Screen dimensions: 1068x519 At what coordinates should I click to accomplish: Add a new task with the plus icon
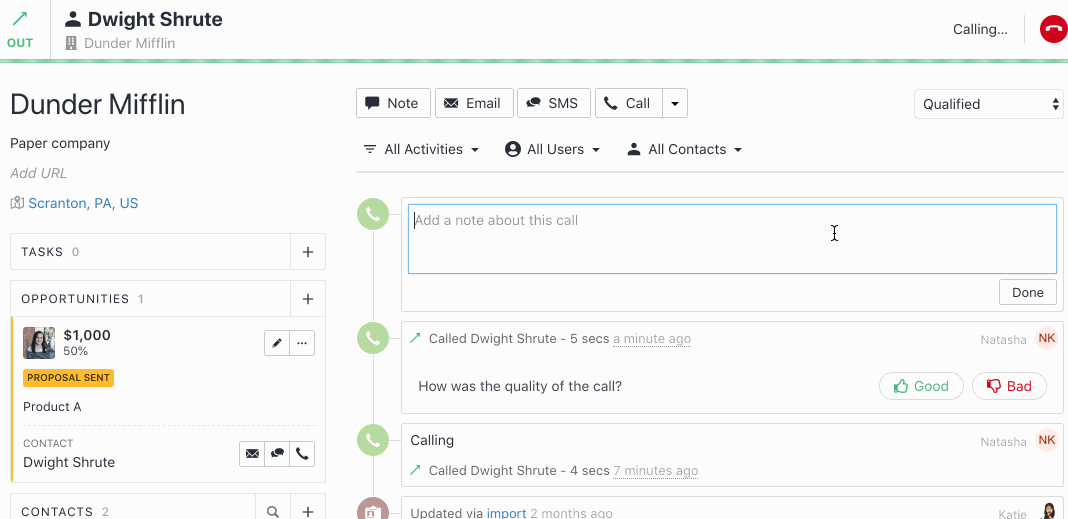308,252
